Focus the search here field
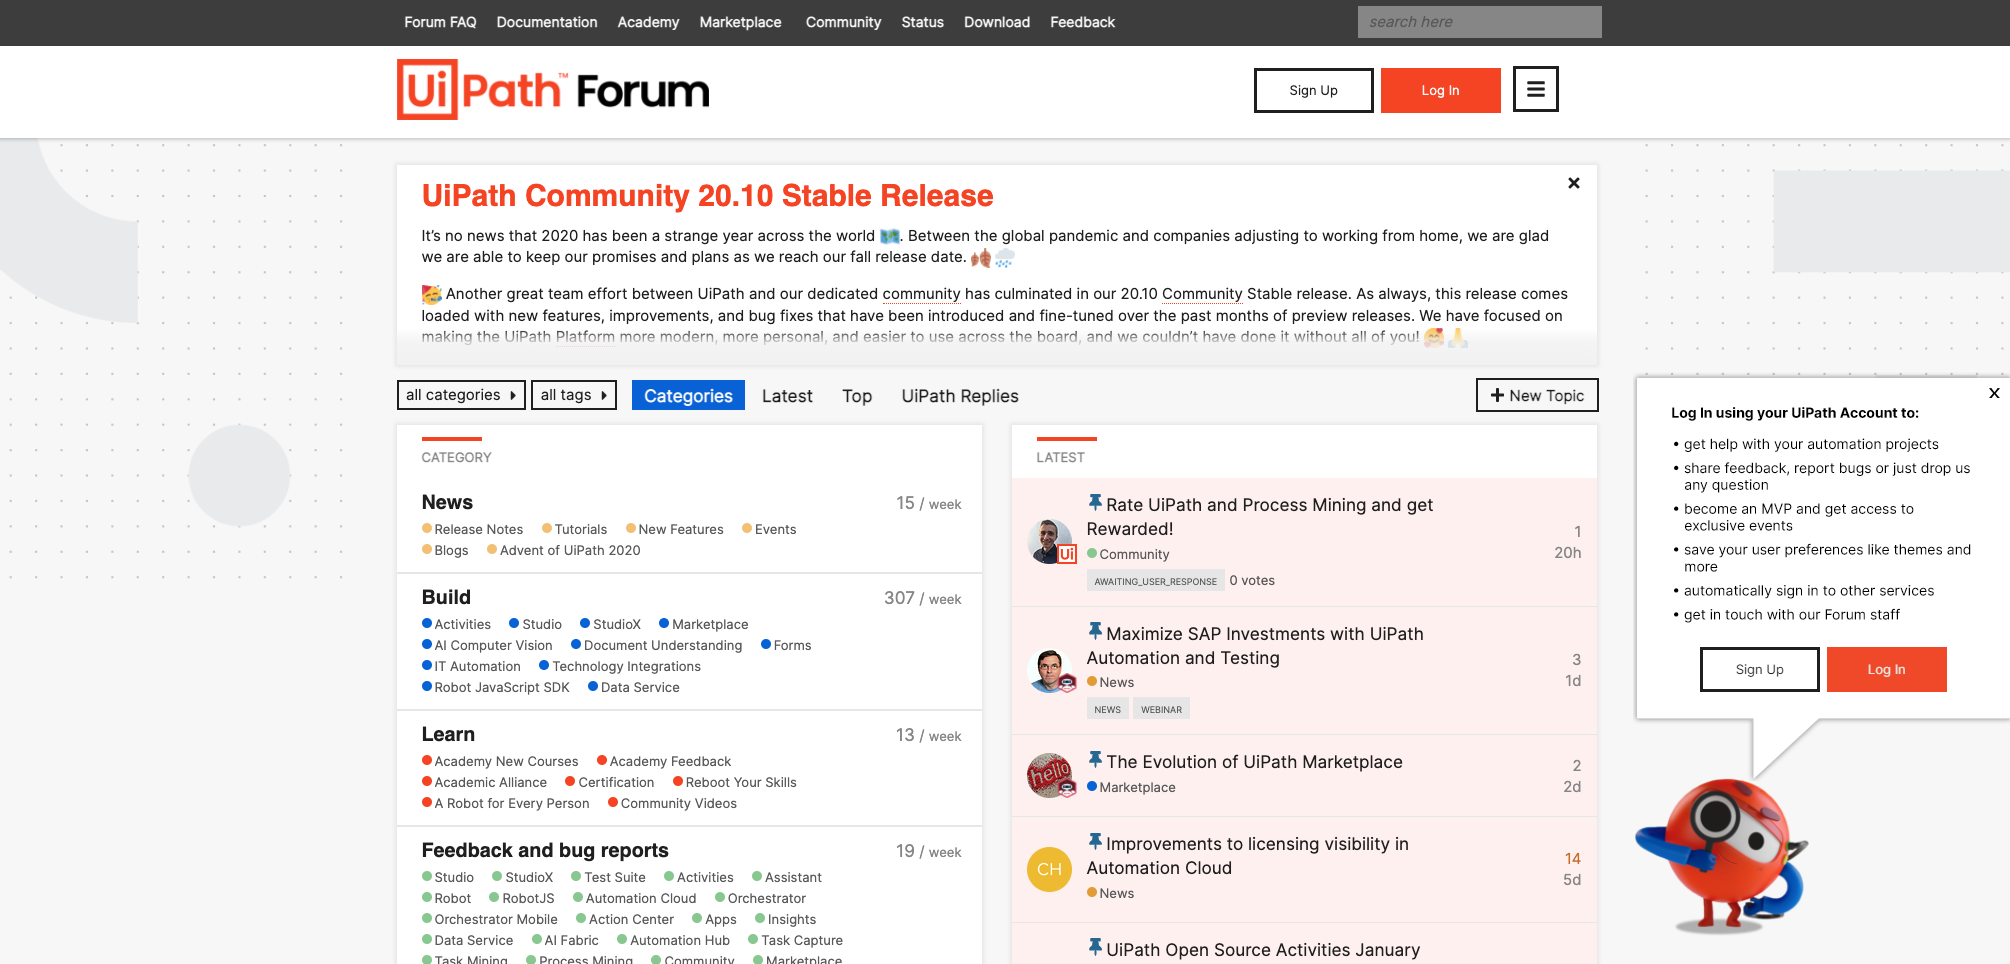 point(1479,22)
